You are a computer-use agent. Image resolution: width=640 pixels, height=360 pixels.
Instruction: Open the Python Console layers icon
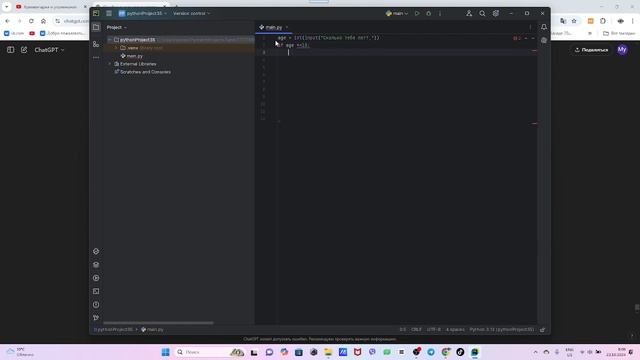pyautogui.click(x=96, y=264)
